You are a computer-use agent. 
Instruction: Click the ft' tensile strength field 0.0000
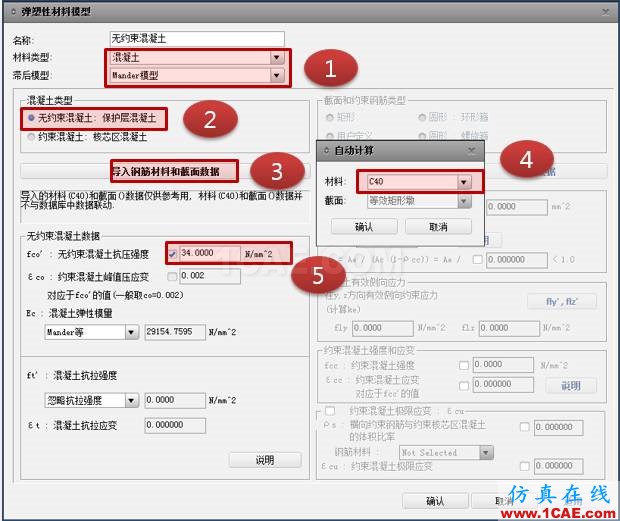(x=175, y=400)
